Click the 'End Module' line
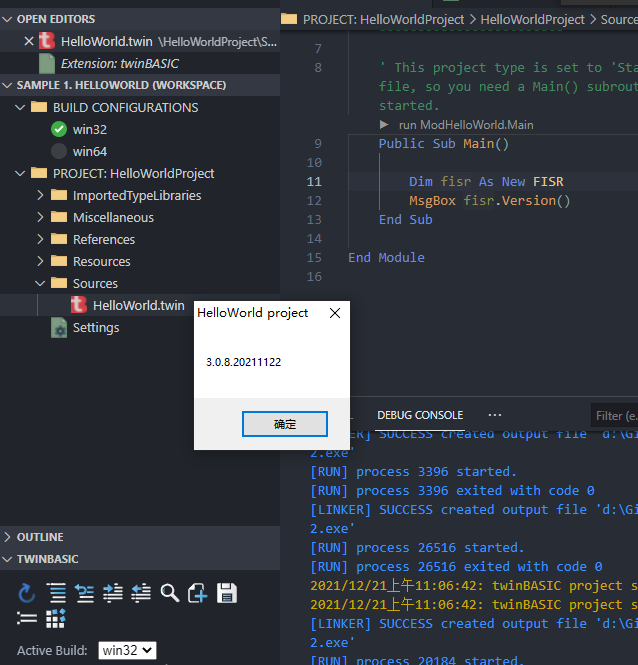The width and height of the screenshot is (638, 665). (x=386, y=257)
